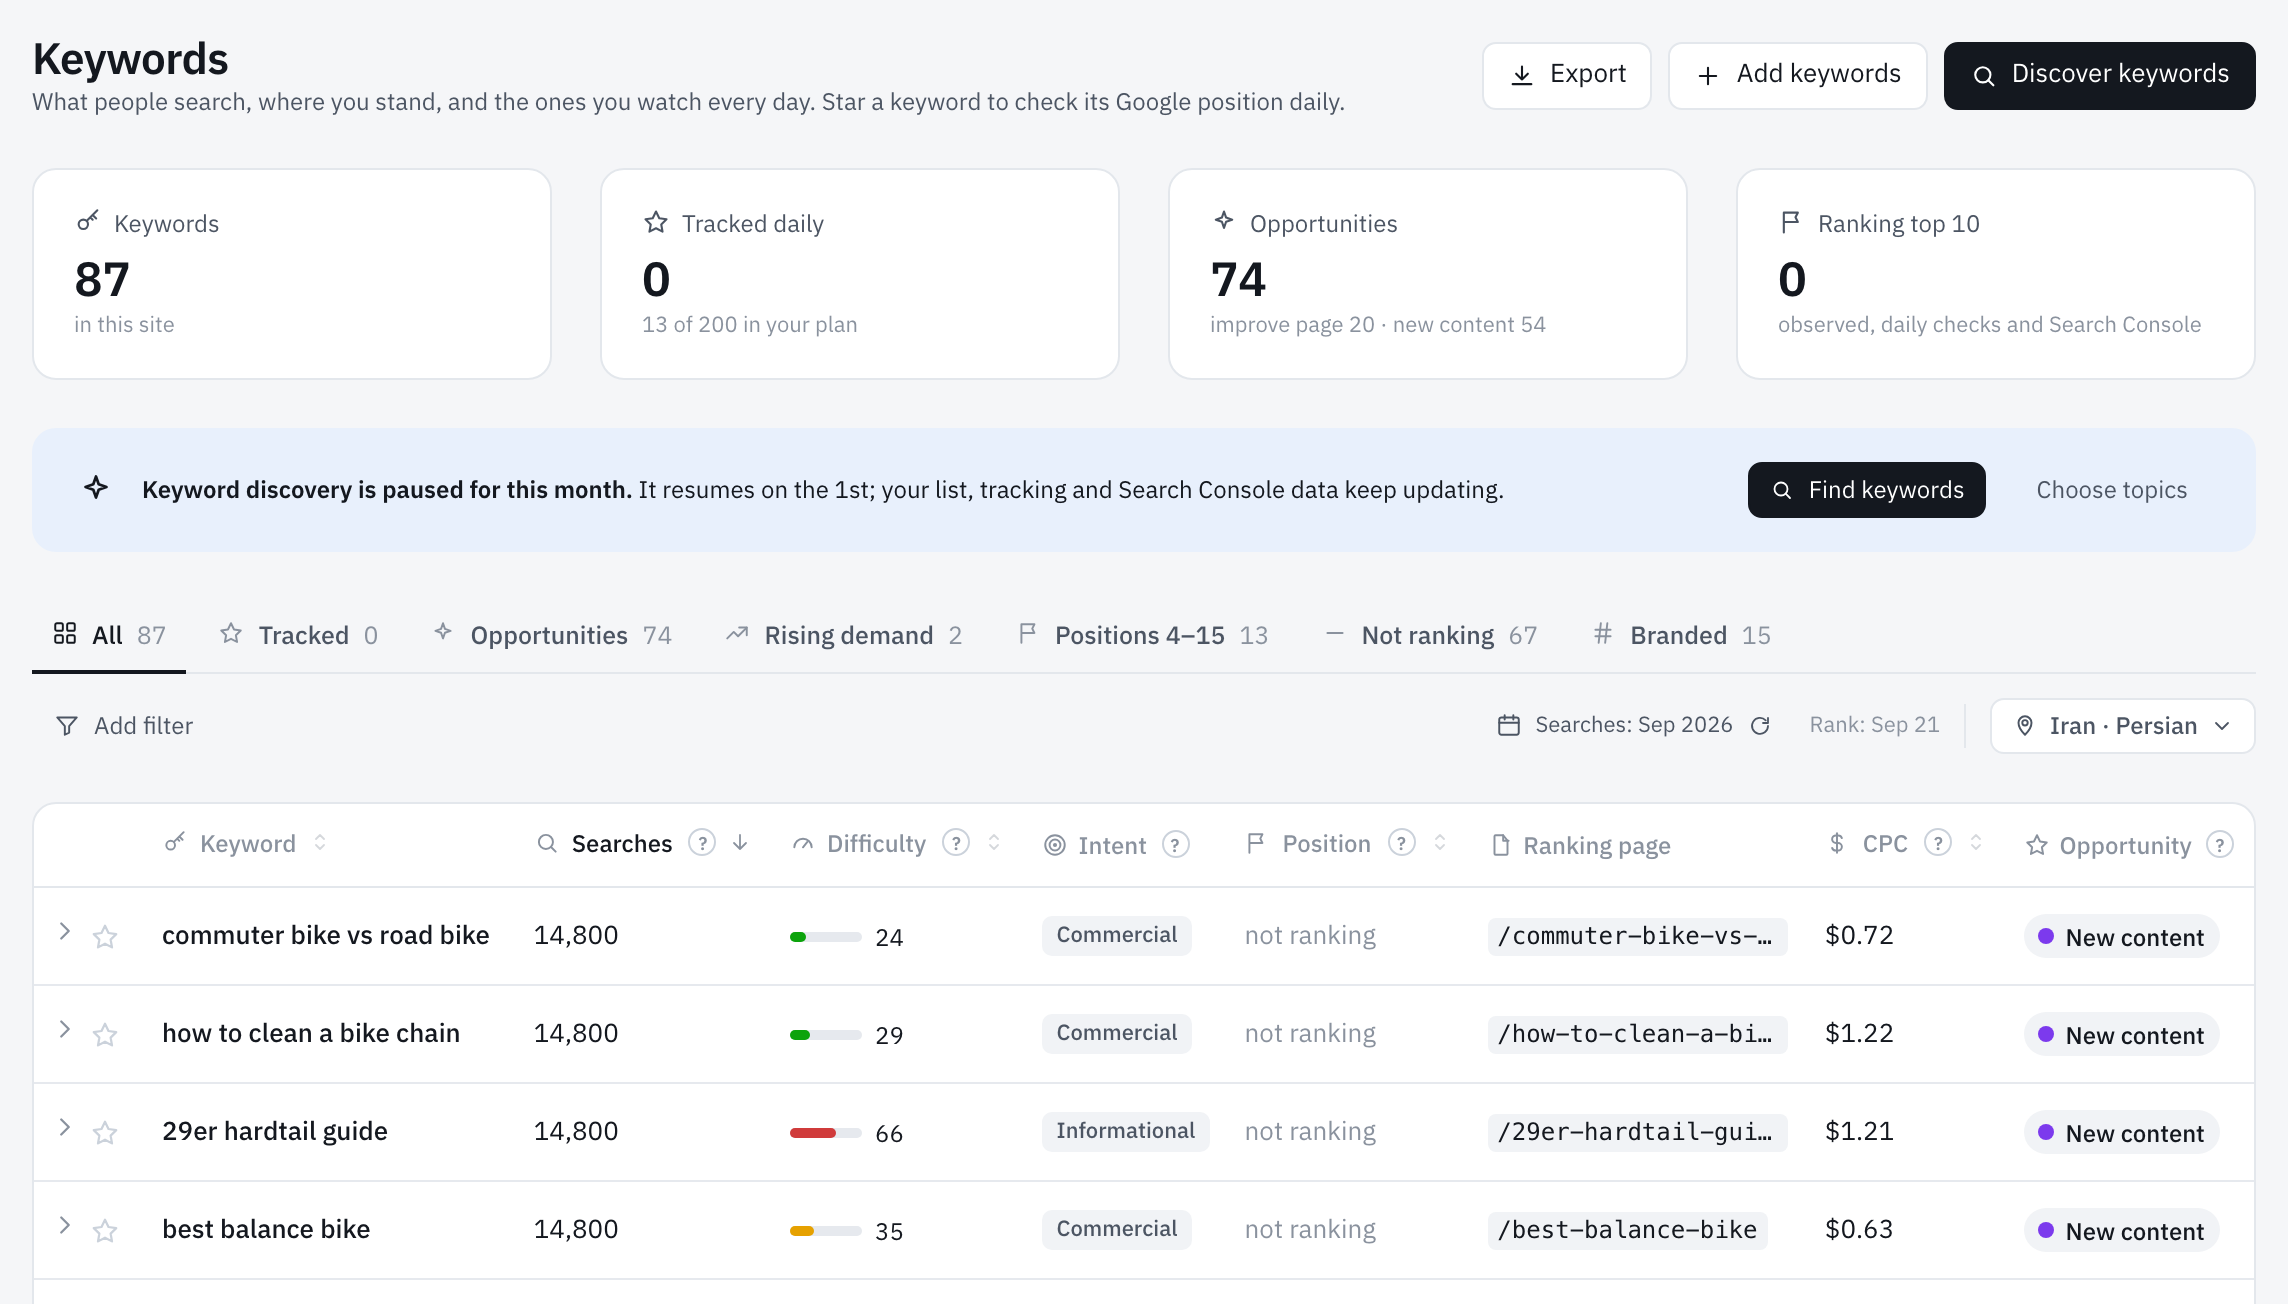This screenshot has width=2288, height=1304.
Task: Expand the 29er hardtail guide row
Action: 65,1128
